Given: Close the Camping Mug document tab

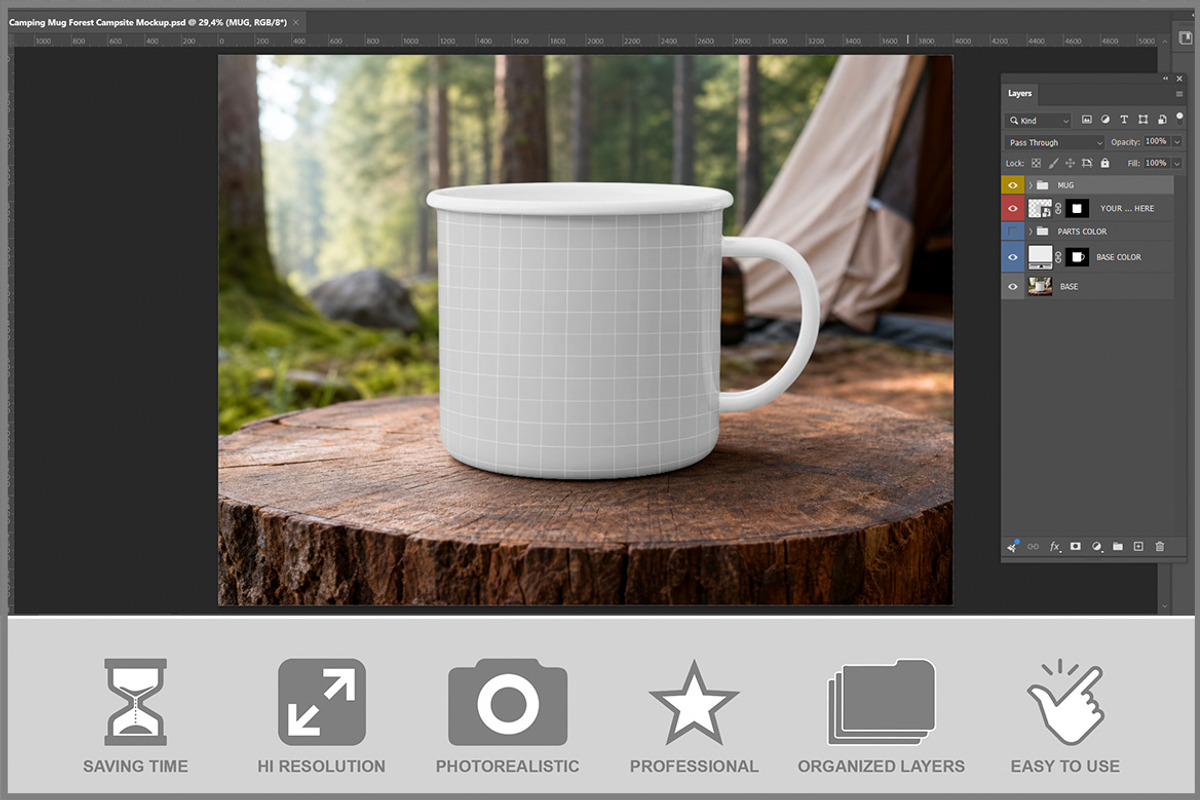Looking at the screenshot, I should pos(296,22).
